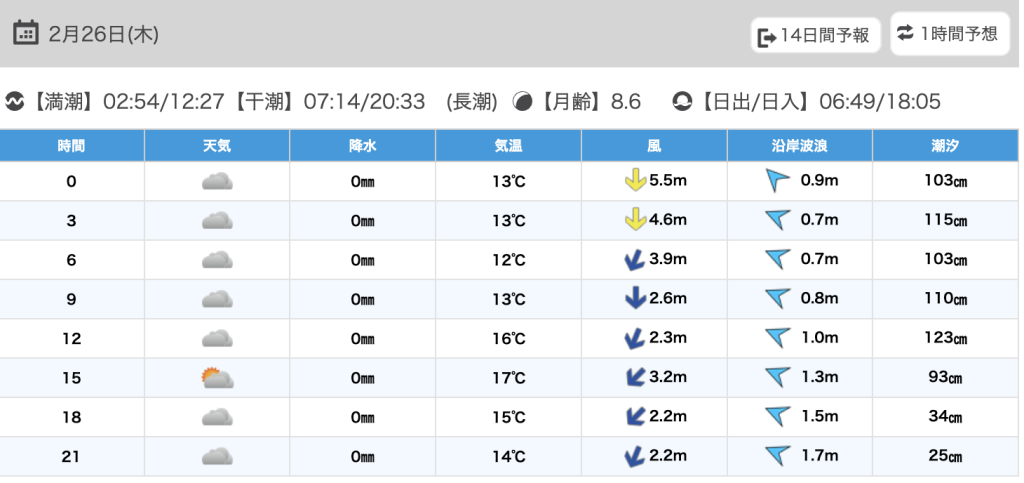Click the yellow wind arrow showing 5.5m

634,181
